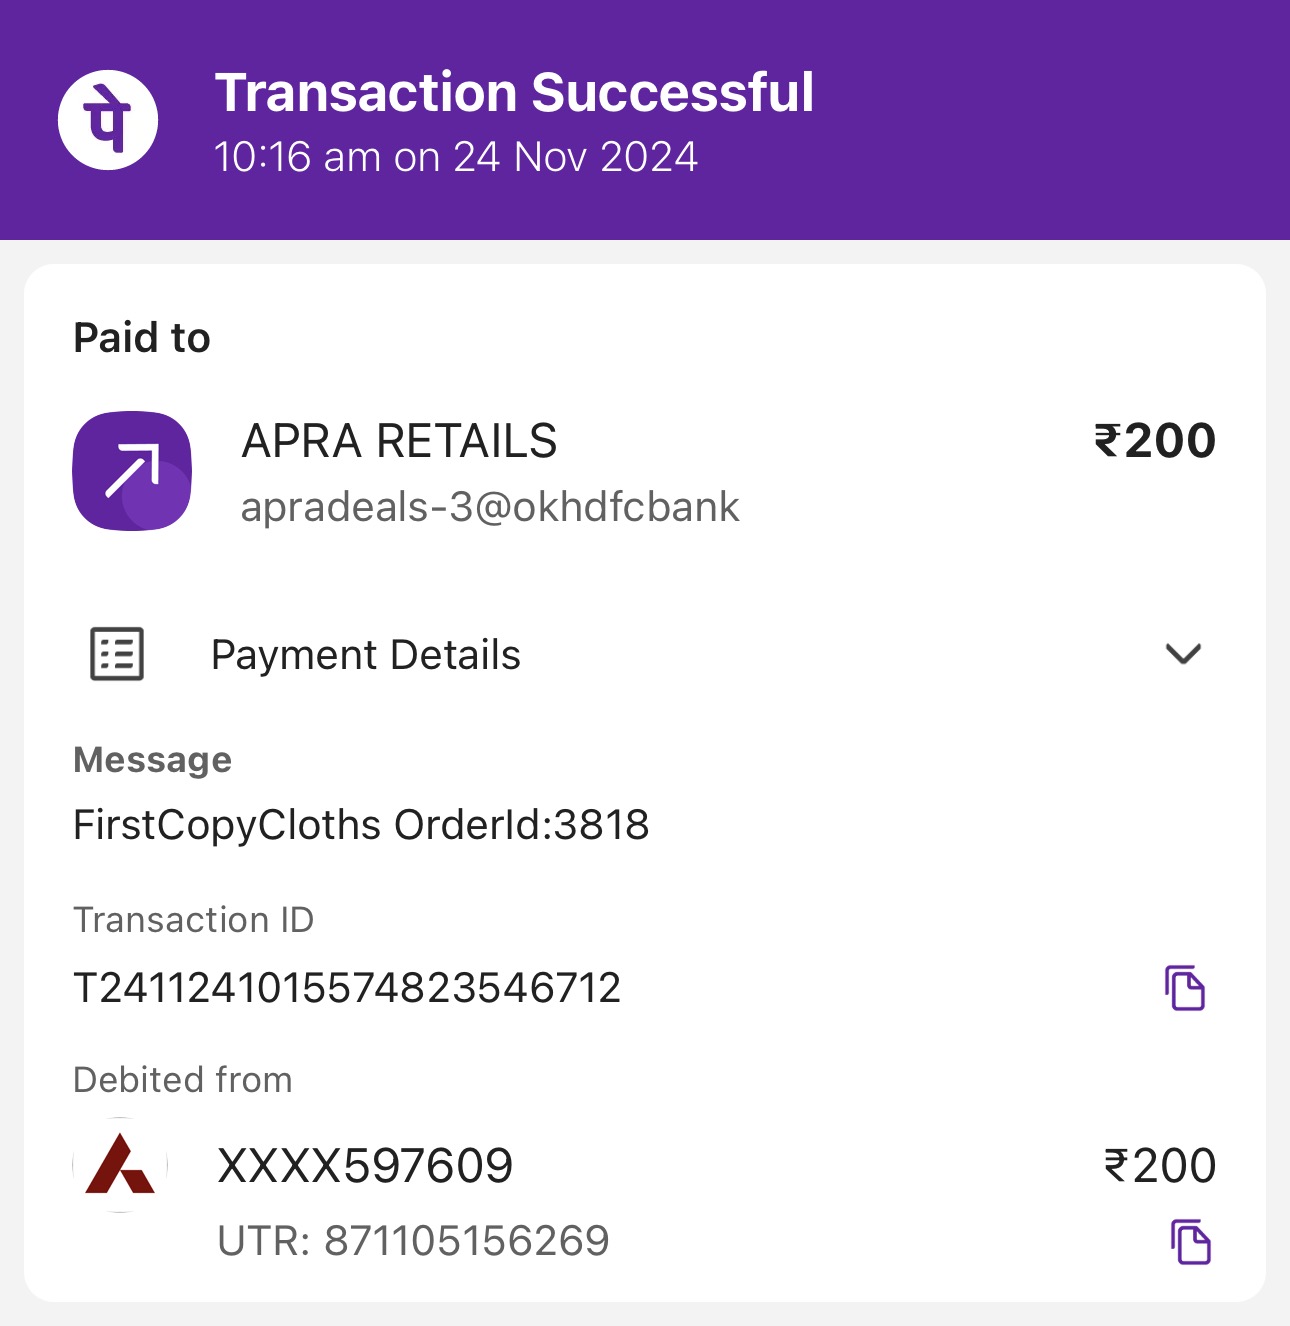Click the Payment Details list icon

117,654
